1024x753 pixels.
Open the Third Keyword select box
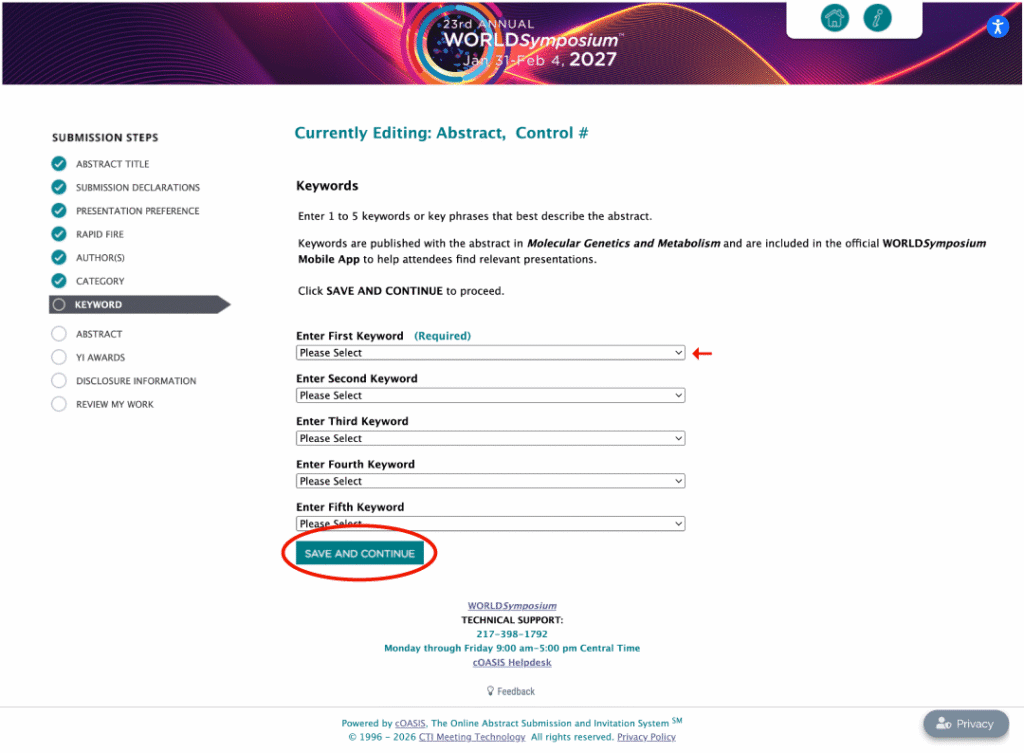[490, 438]
